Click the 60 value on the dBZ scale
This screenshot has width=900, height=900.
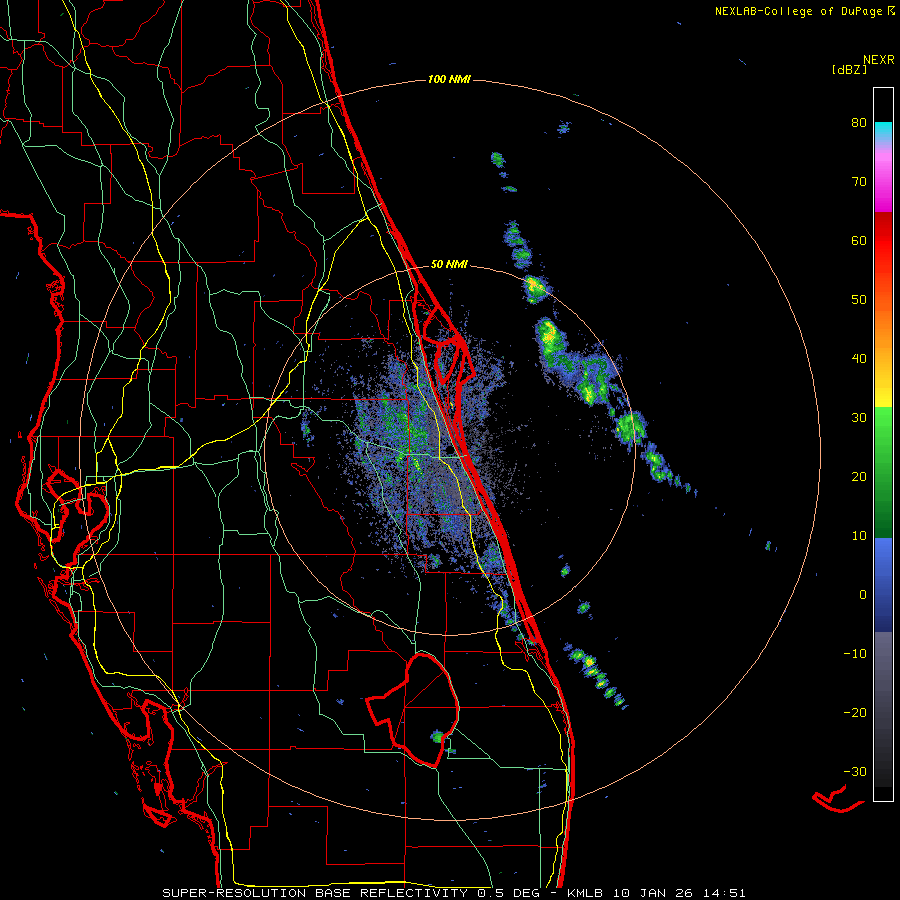tap(859, 240)
